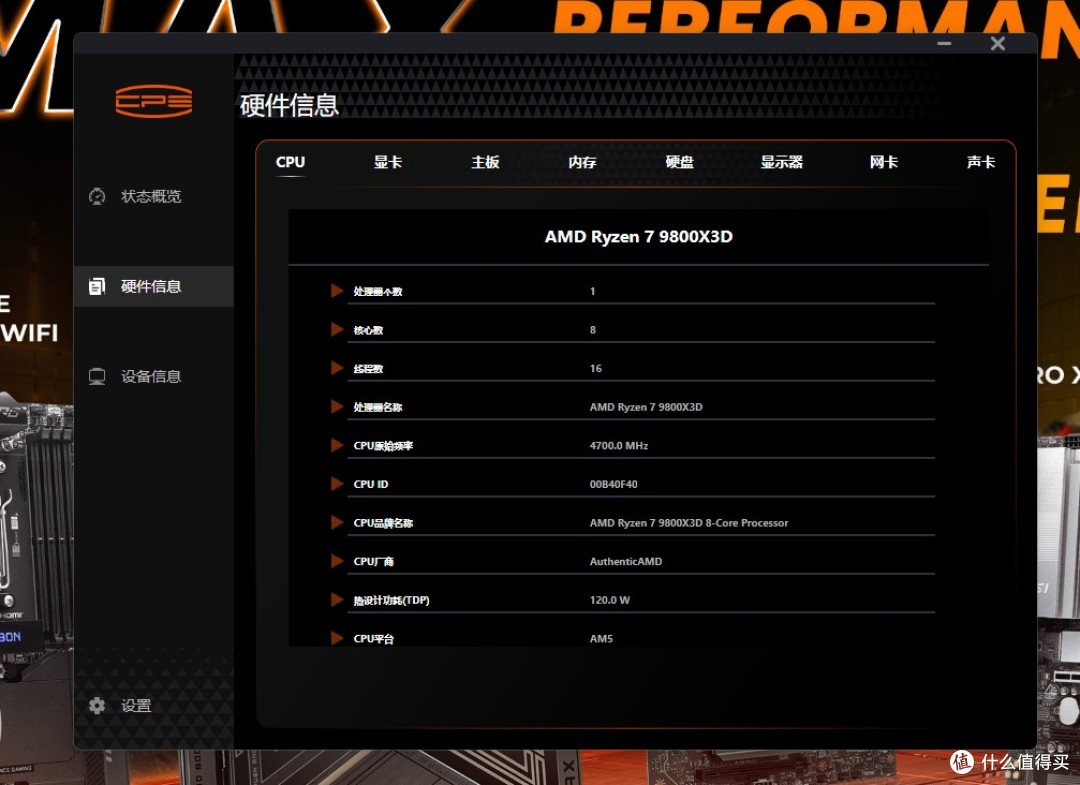This screenshot has width=1080, height=785.
Task: Click the thread count value 16
Action: coord(596,368)
